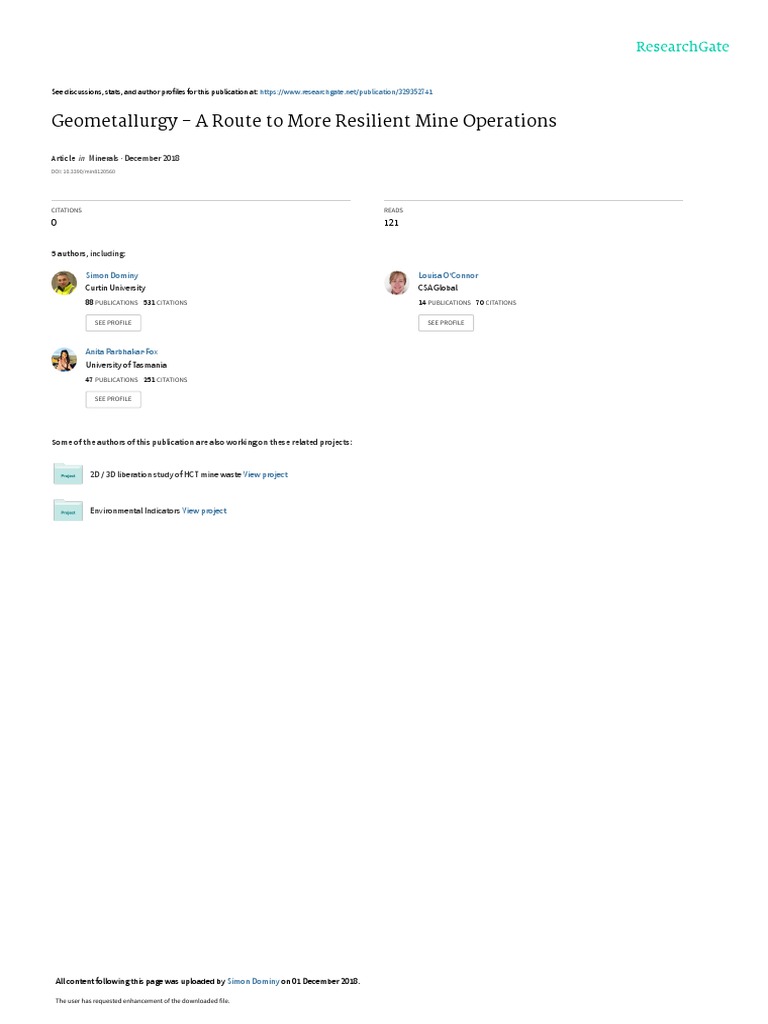Open Simon Dominy uploader link at page bottom
768x1024 pixels.
(x=253, y=982)
